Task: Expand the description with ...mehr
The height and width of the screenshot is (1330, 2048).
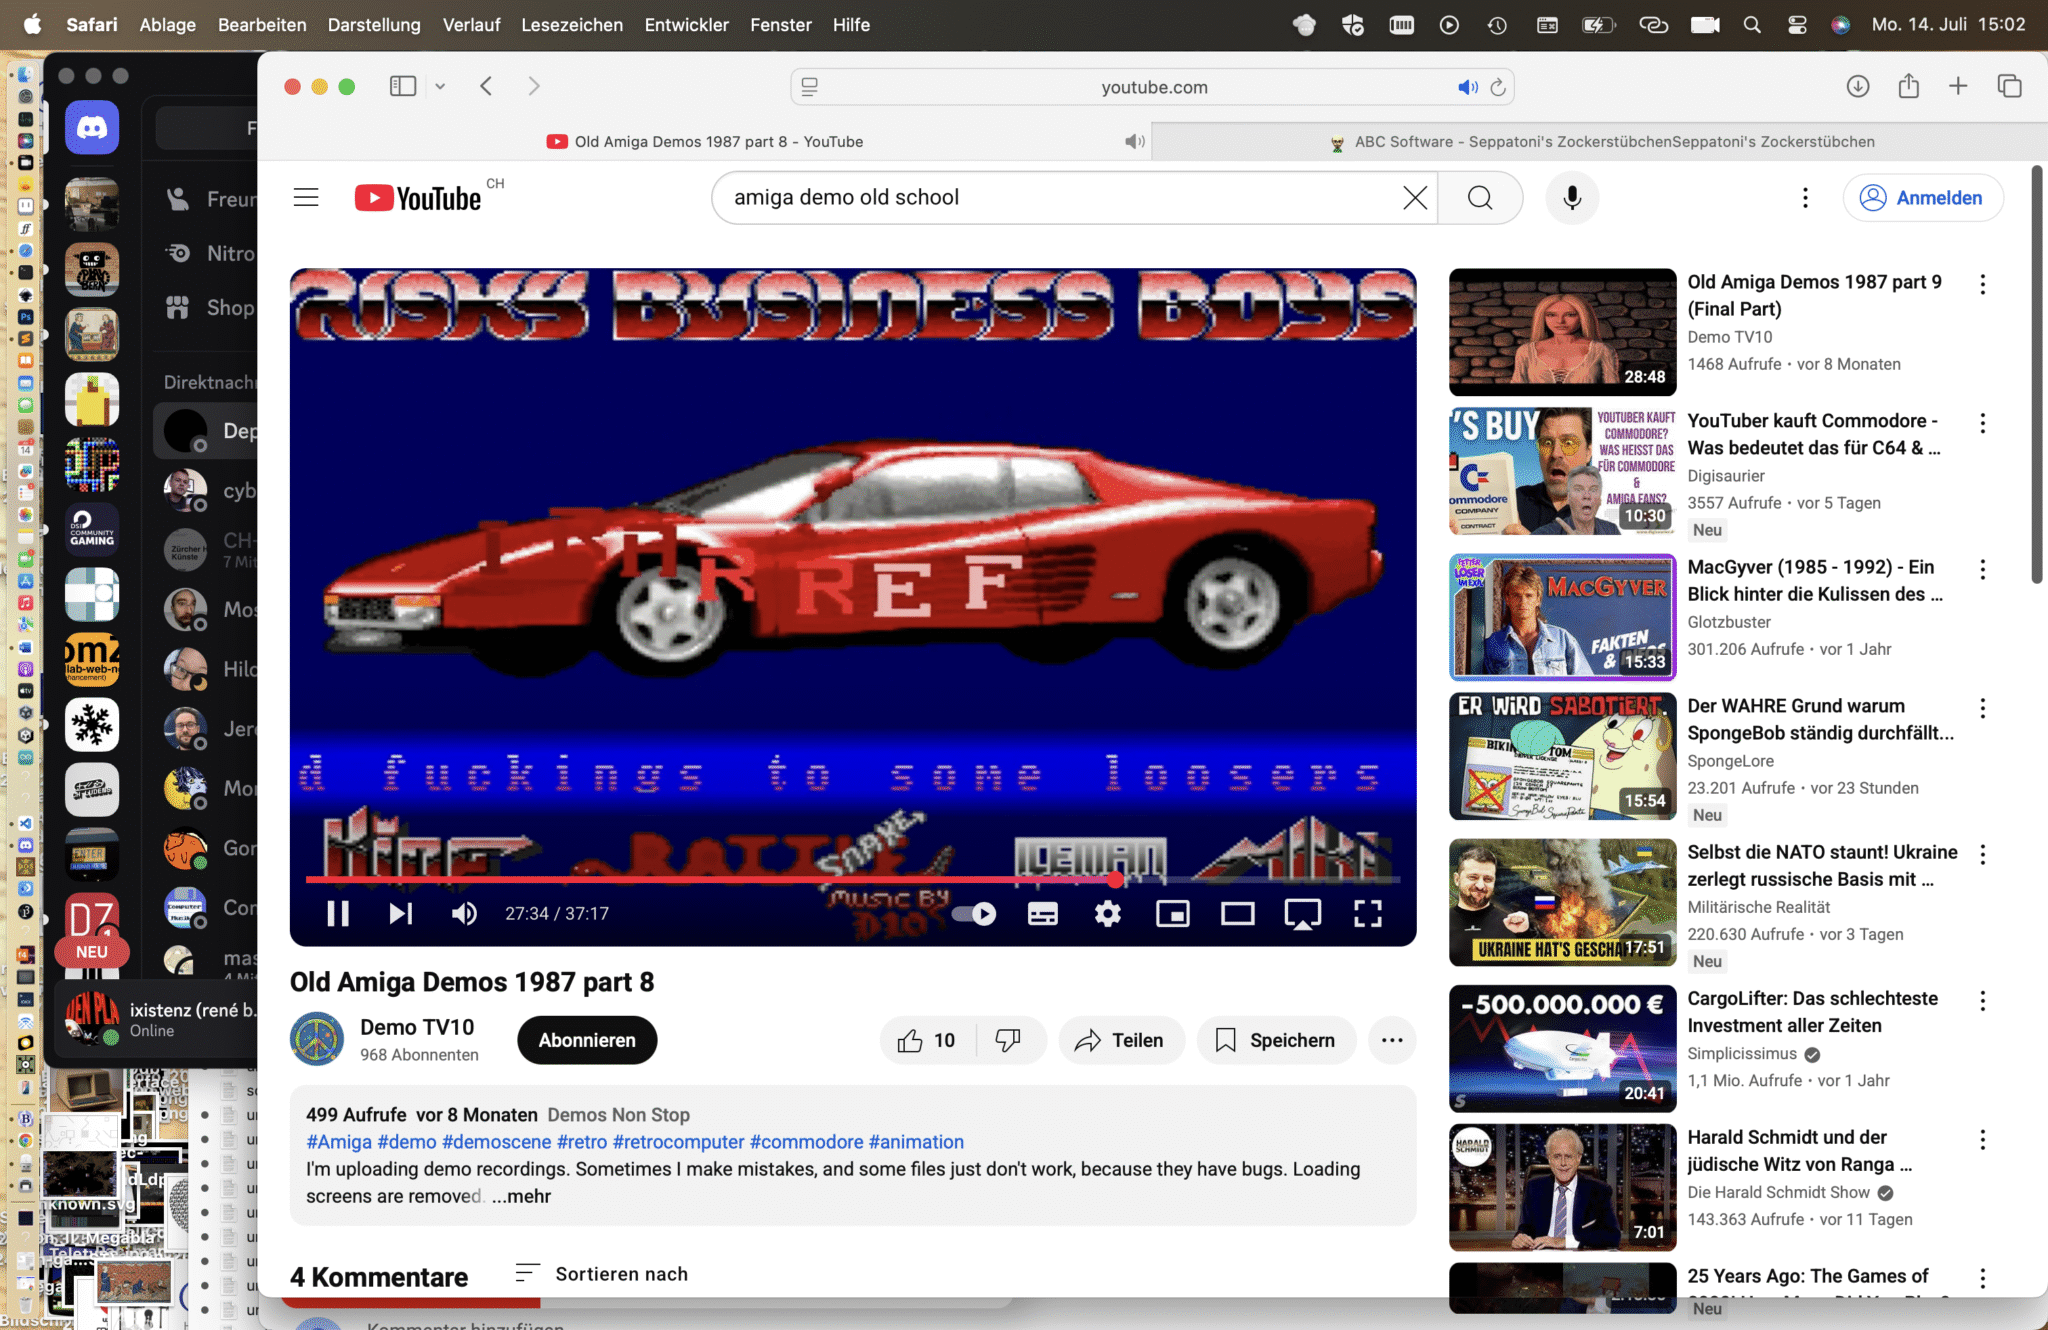Action: [x=521, y=1196]
